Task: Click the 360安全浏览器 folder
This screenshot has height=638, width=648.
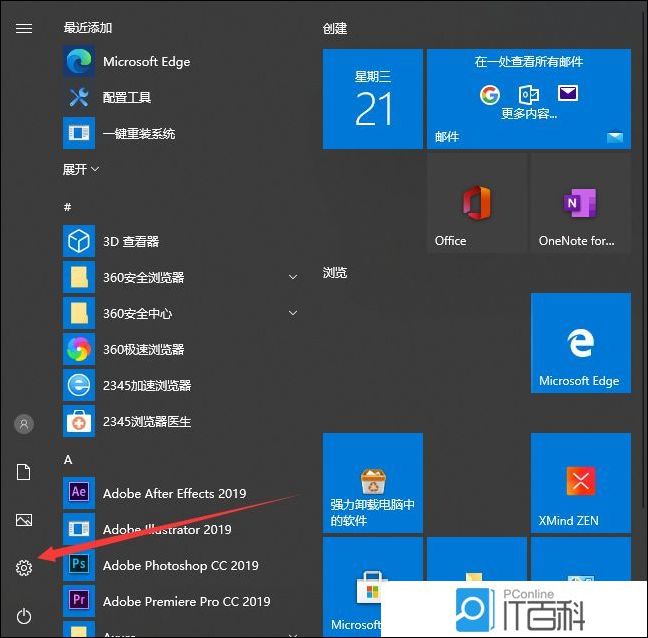Action: (x=180, y=277)
